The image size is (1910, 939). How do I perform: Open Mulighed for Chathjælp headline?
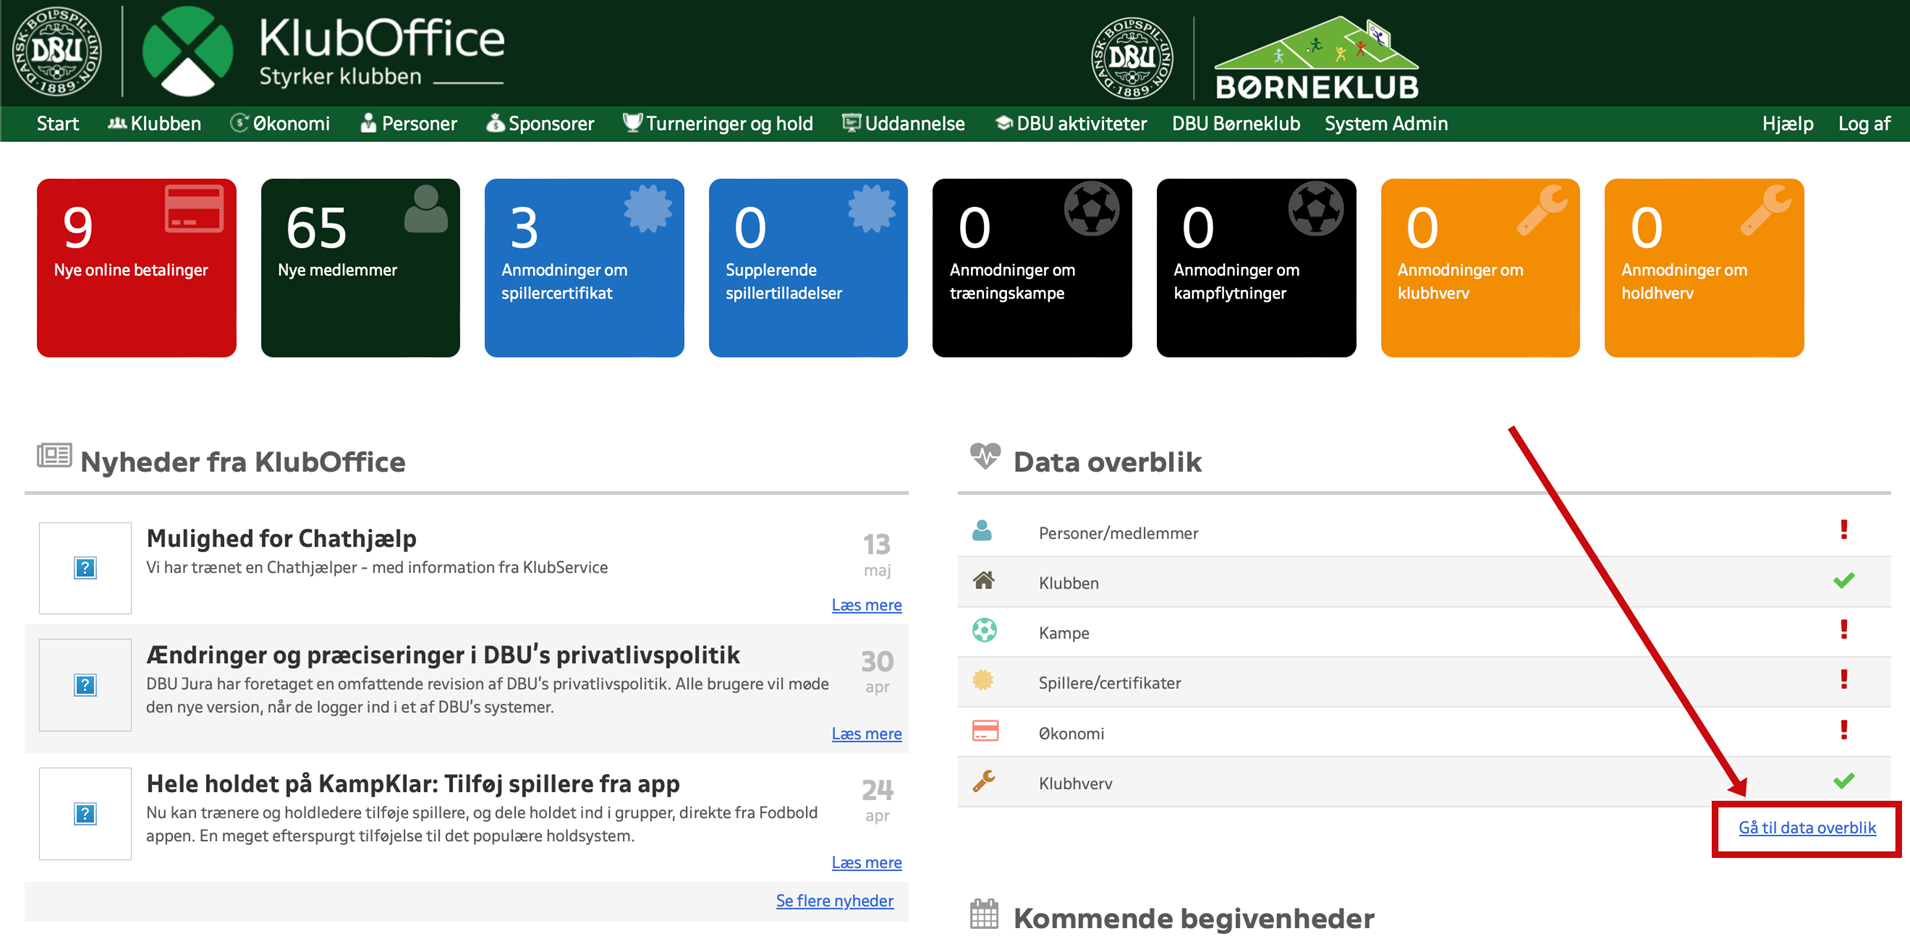point(281,538)
